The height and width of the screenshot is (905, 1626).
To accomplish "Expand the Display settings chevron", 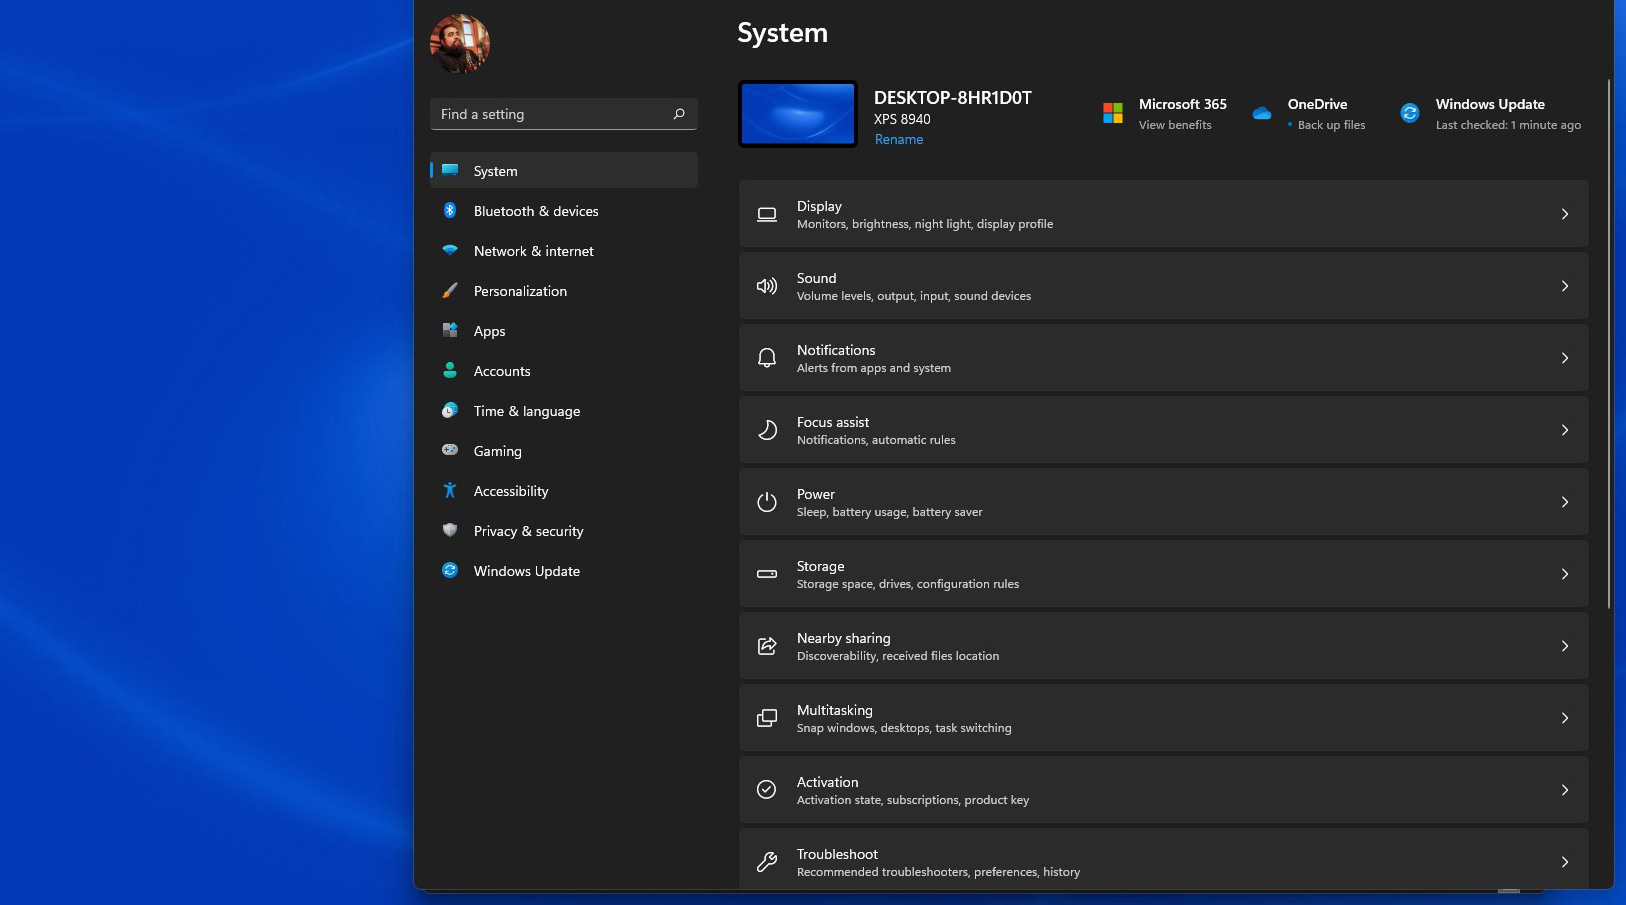I will coord(1565,214).
